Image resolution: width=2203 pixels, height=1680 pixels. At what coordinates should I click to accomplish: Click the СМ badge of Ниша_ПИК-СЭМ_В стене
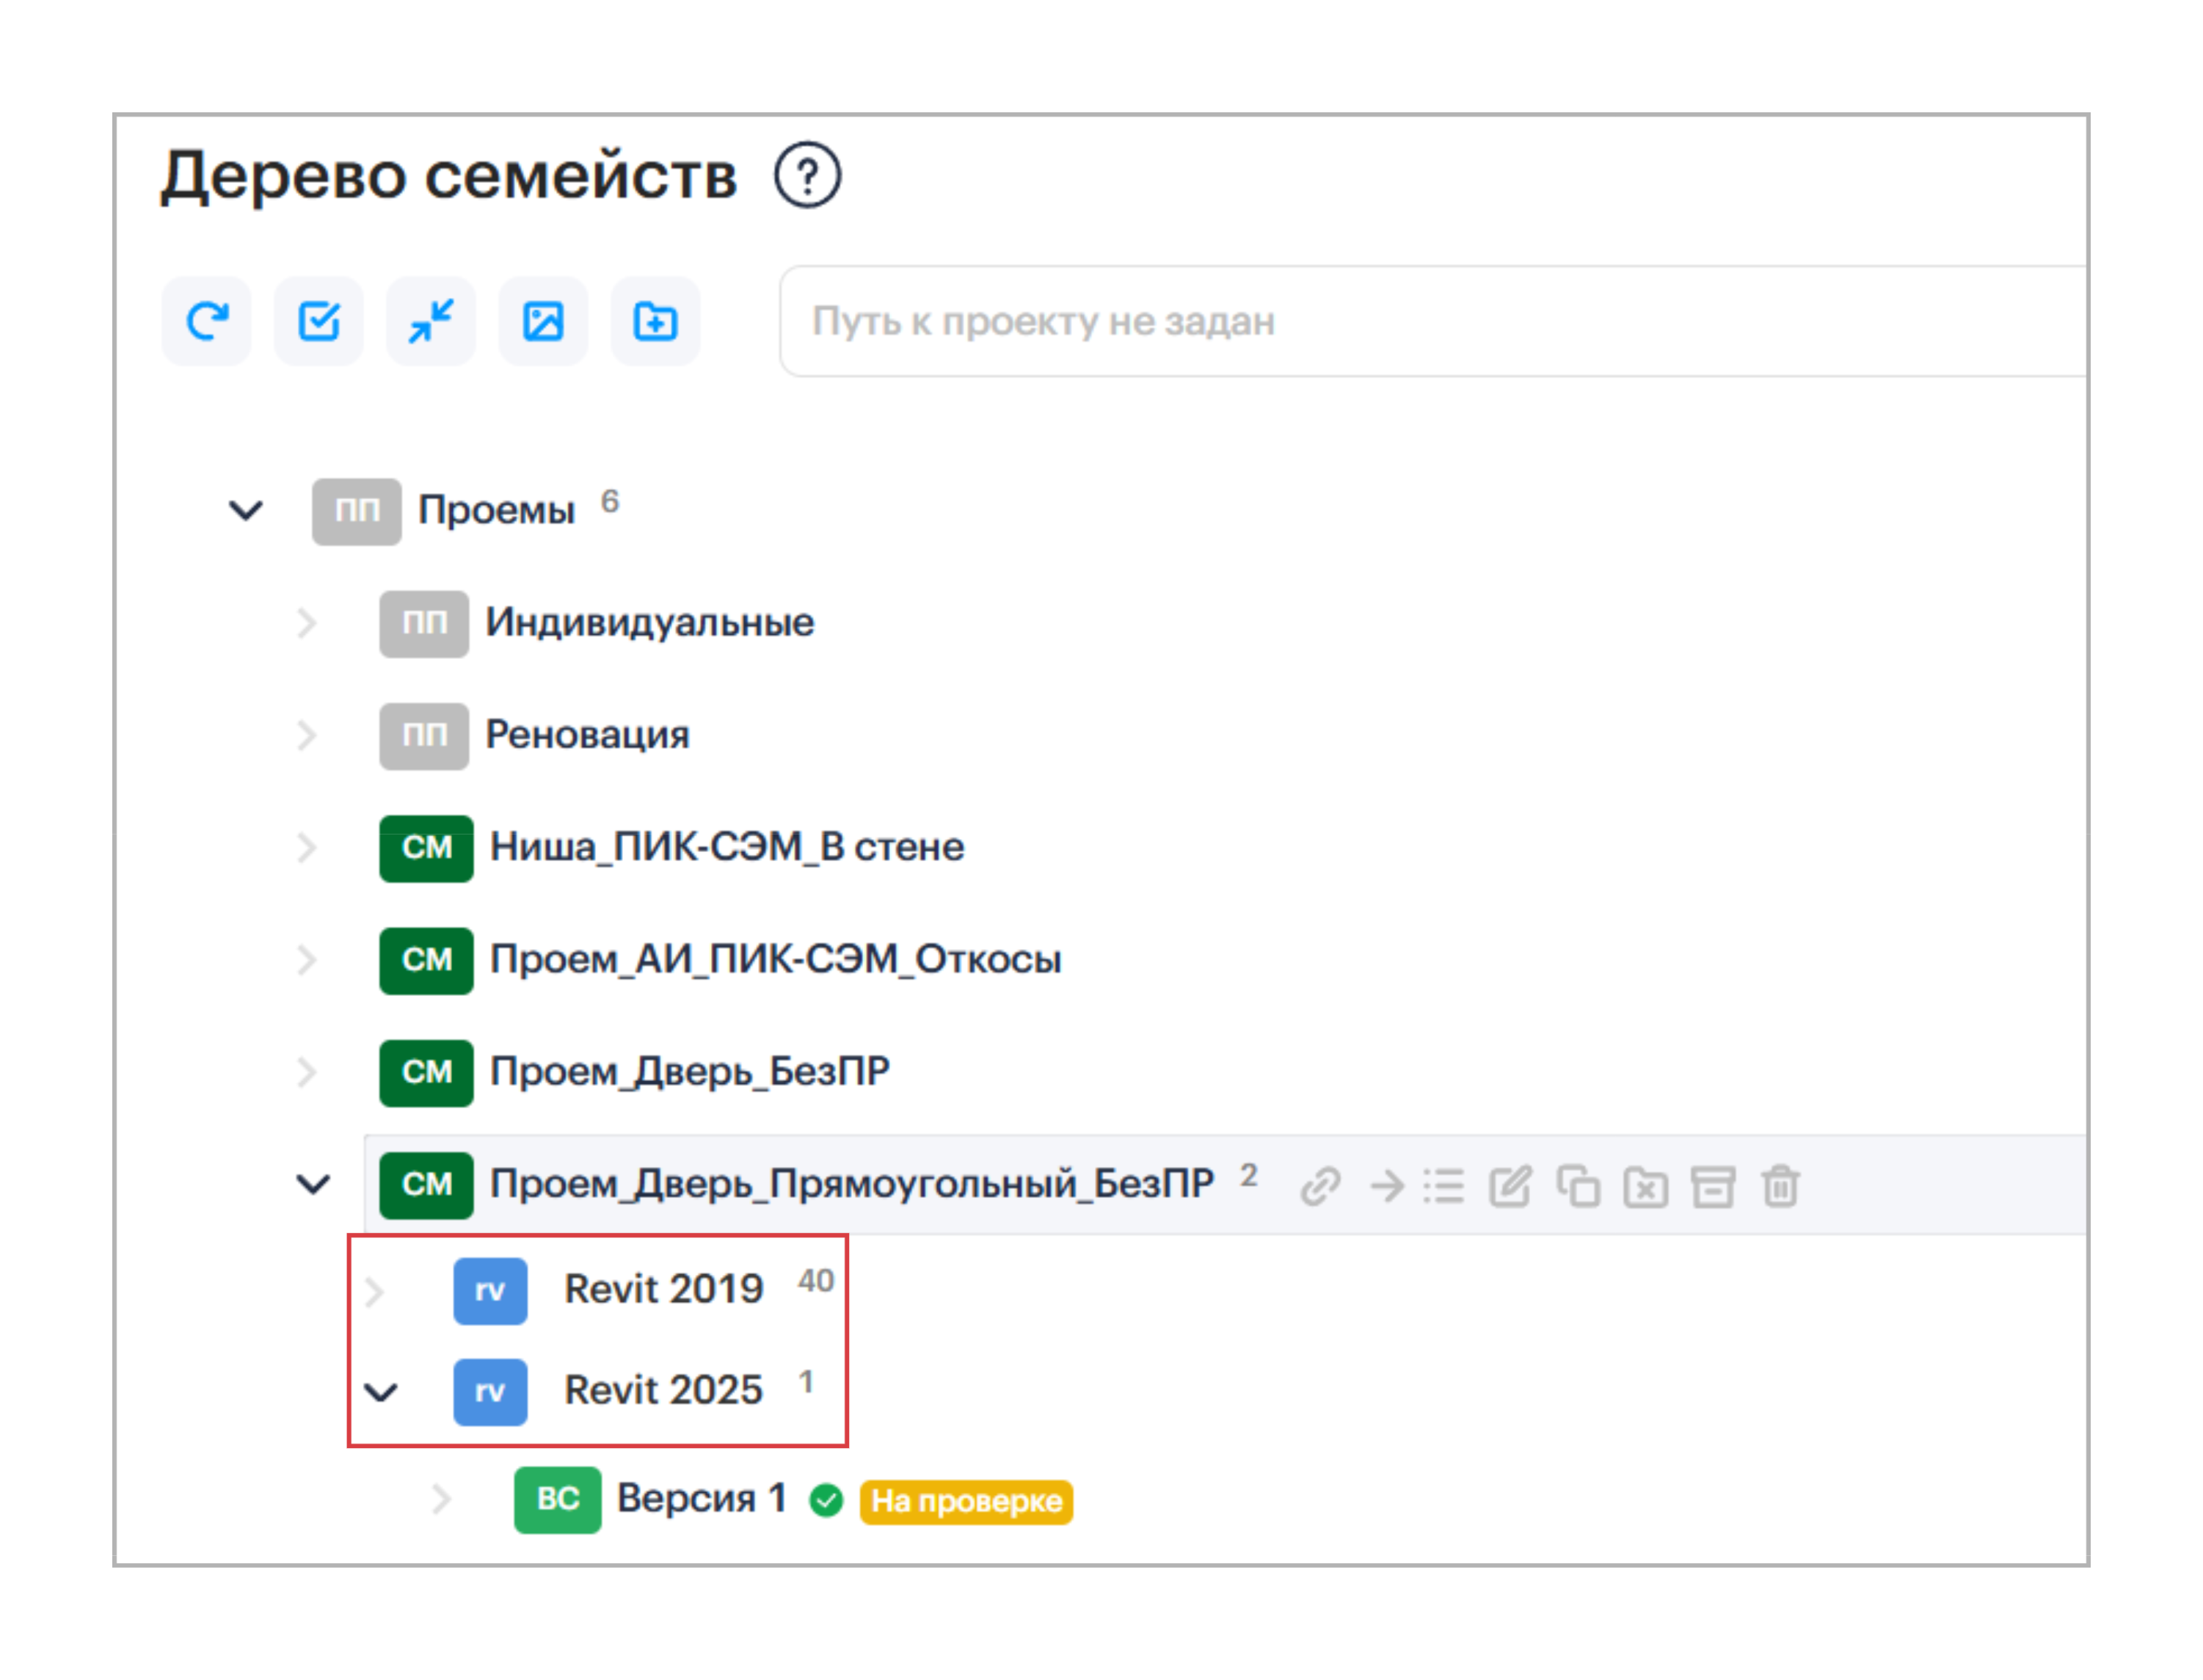click(x=426, y=848)
